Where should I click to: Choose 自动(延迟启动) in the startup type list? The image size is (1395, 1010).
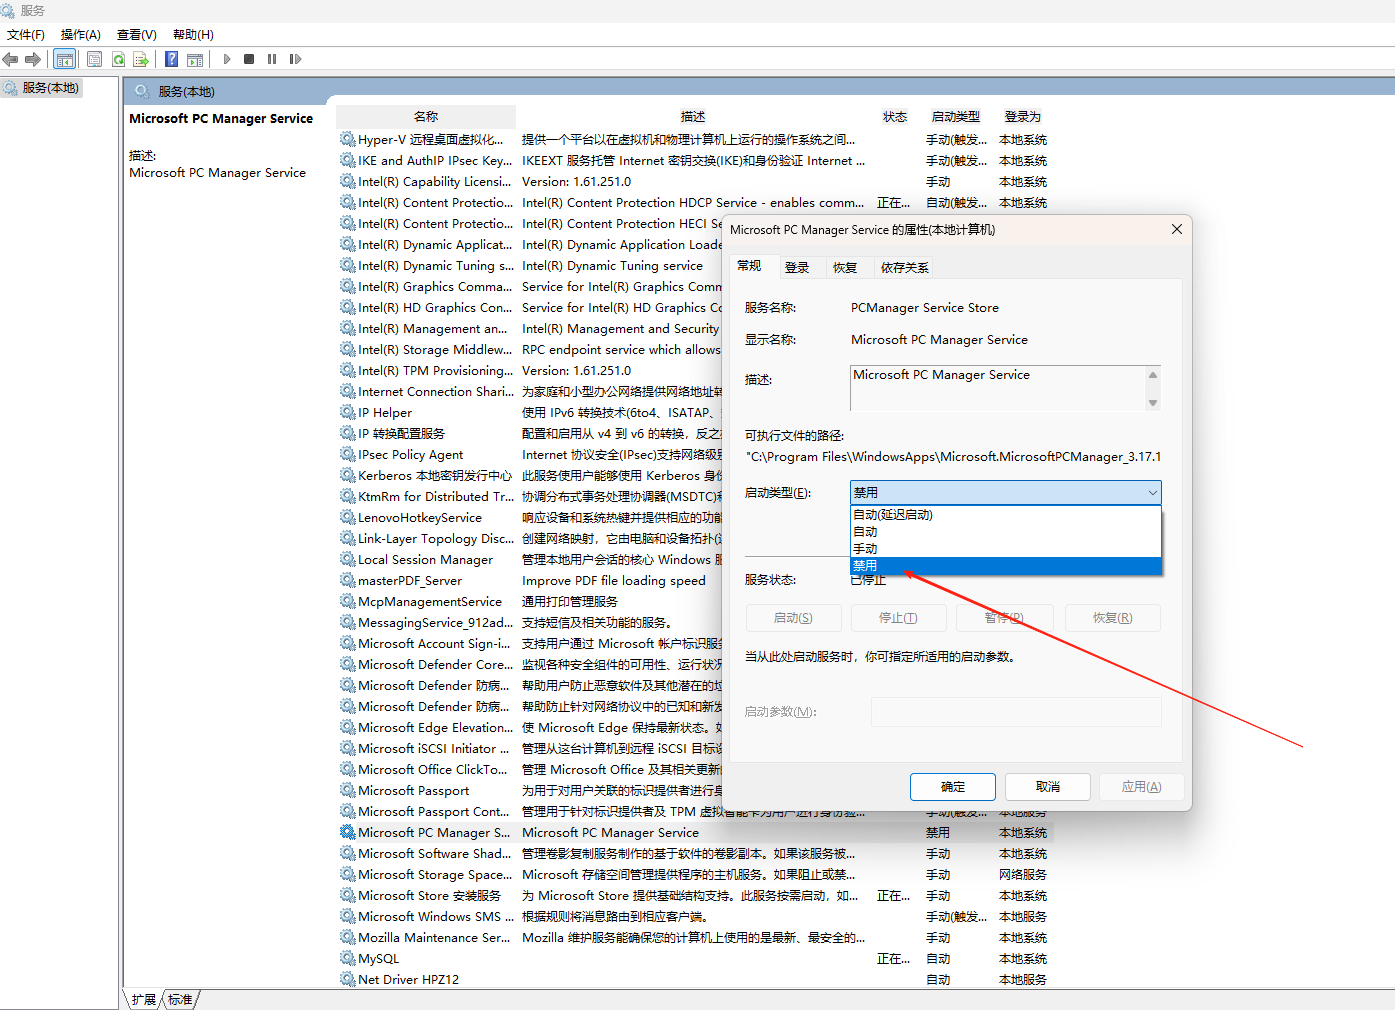click(x=1005, y=515)
